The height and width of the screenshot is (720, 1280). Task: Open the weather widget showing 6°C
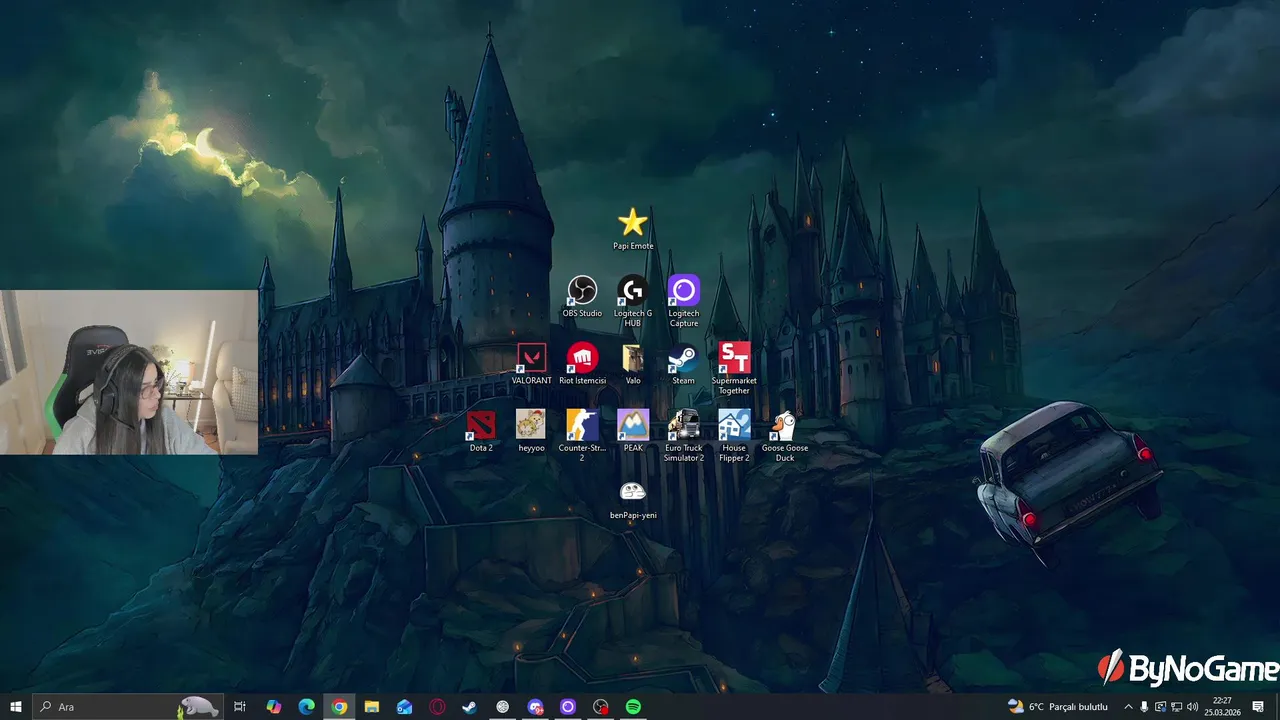pos(1058,707)
